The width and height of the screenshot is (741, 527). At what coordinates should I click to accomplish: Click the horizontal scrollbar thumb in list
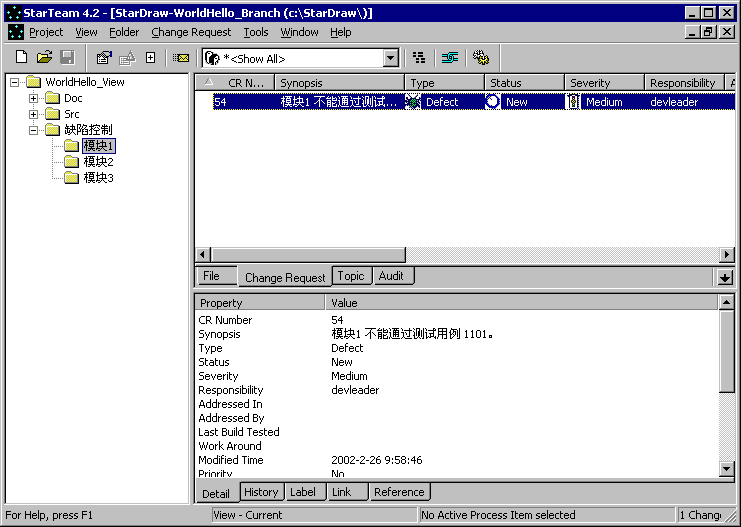click(308, 255)
